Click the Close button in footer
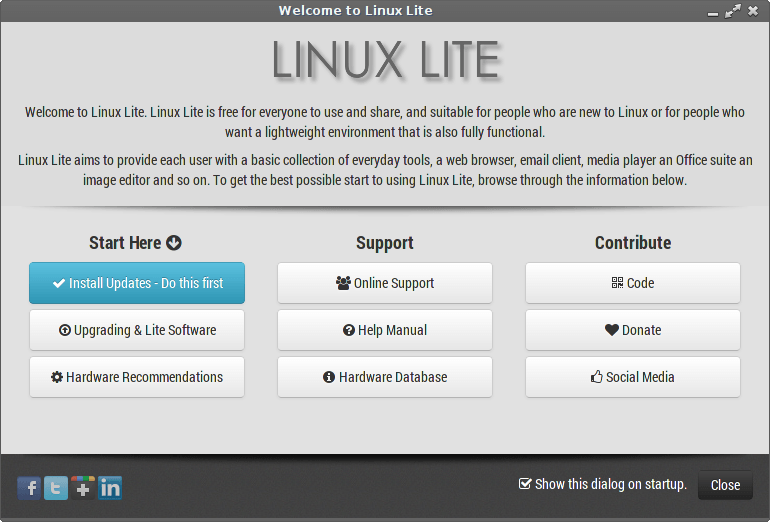The height and width of the screenshot is (522, 770). click(725, 485)
